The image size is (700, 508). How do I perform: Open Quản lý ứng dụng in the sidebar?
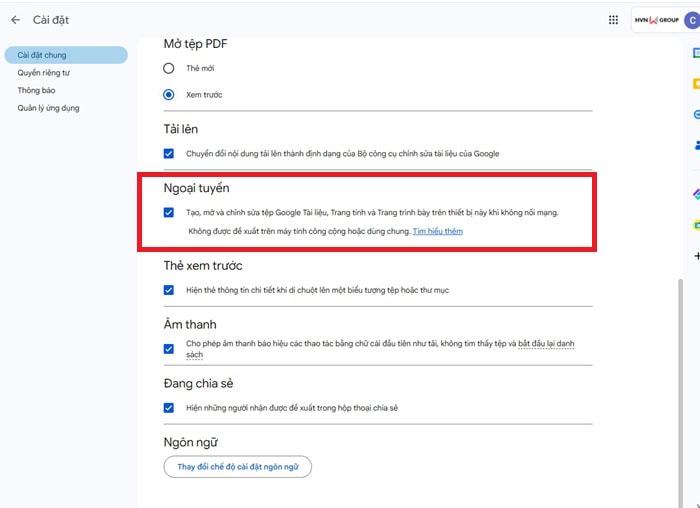(48, 108)
